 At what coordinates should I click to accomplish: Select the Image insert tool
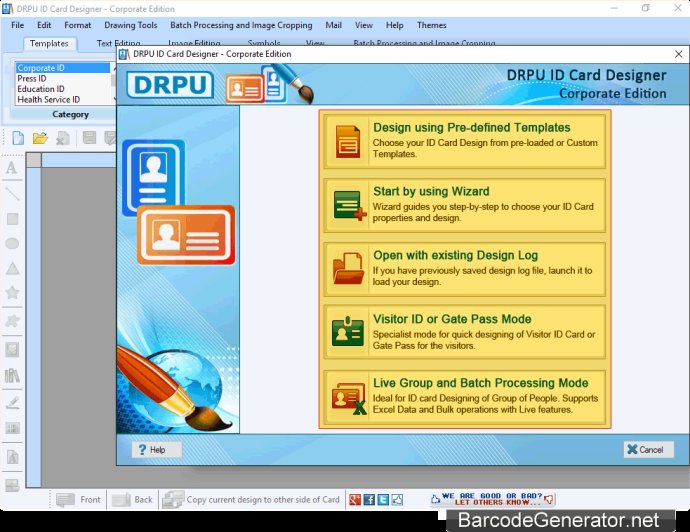[12, 350]
